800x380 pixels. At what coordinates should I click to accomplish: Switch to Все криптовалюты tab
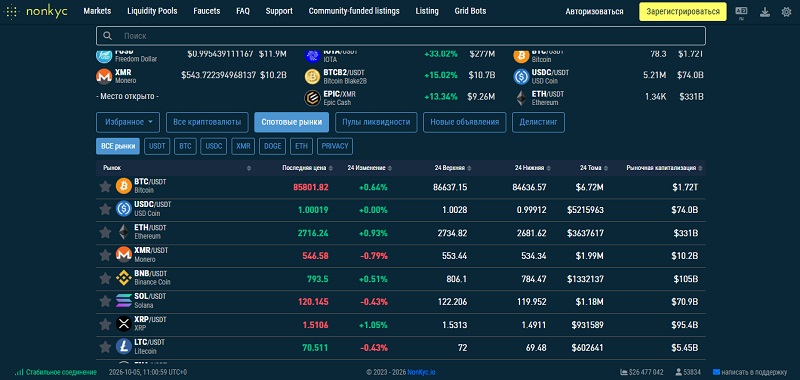[x=207, y=122]
